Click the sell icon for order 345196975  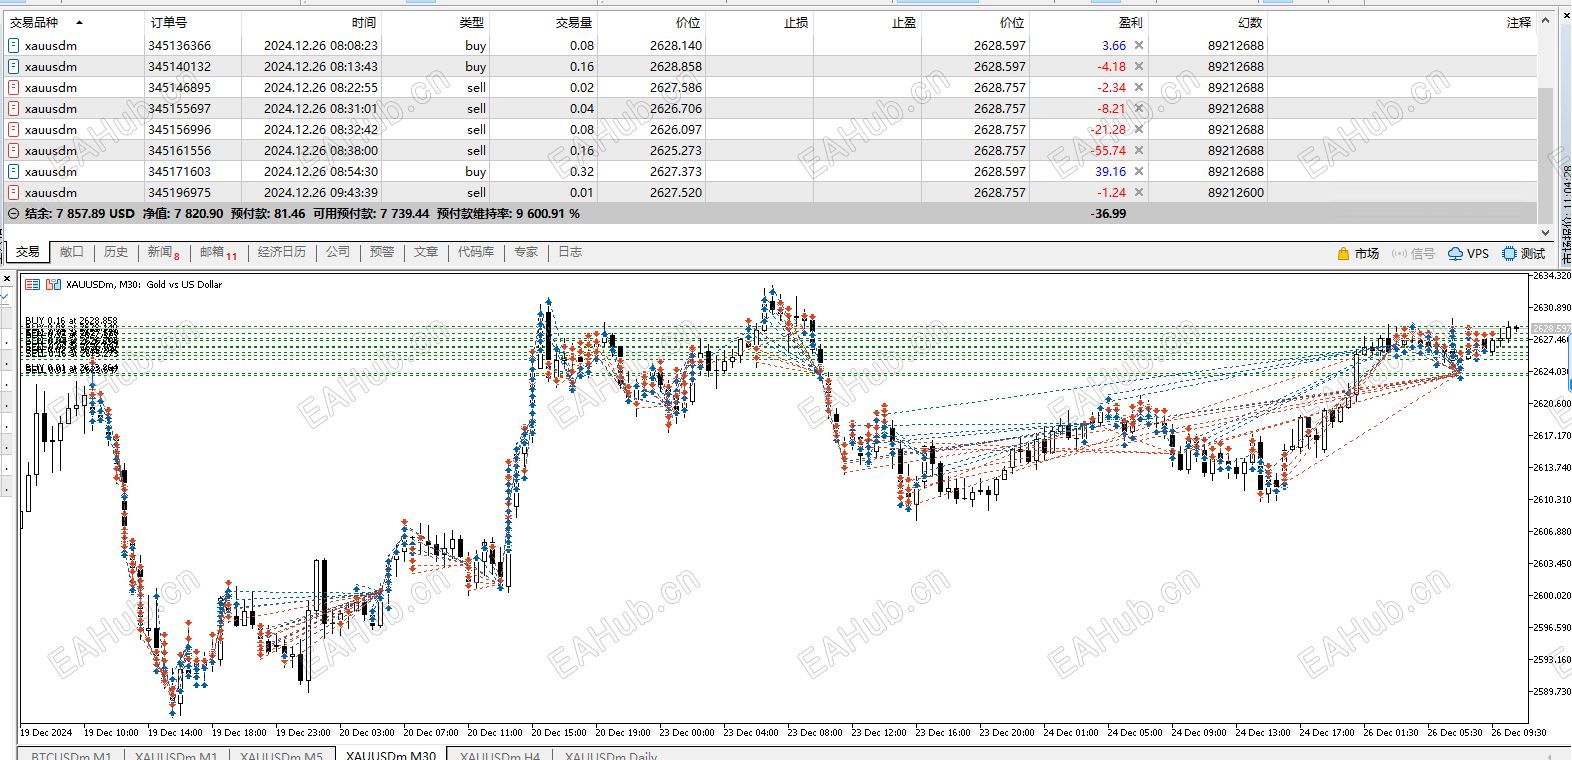pos(13,192)
